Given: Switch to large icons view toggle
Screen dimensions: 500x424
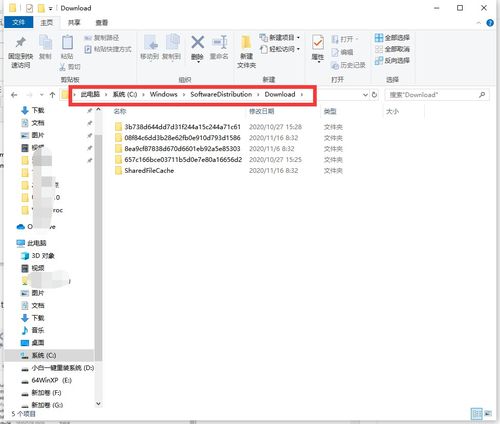Looking at the screenshot, I should [x=488, y=413].
